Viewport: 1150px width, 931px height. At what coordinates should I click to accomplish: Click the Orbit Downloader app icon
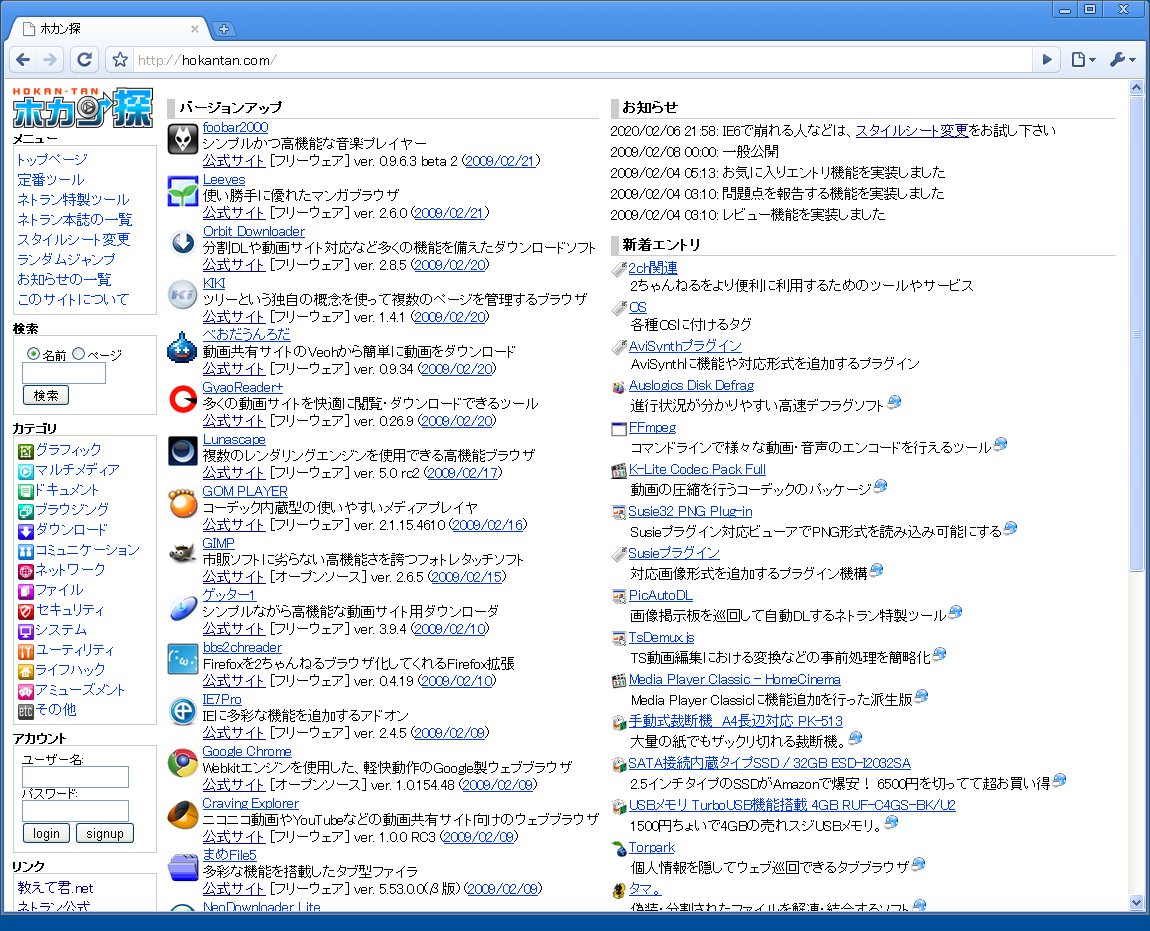coord(183,243)
